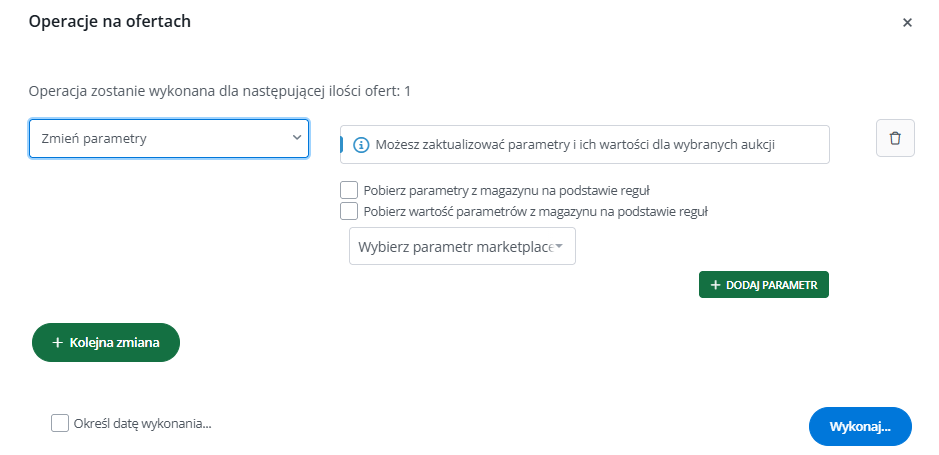939x455 pixels.
Task: Check the Określ datę wykonania box
Action: 60,423
